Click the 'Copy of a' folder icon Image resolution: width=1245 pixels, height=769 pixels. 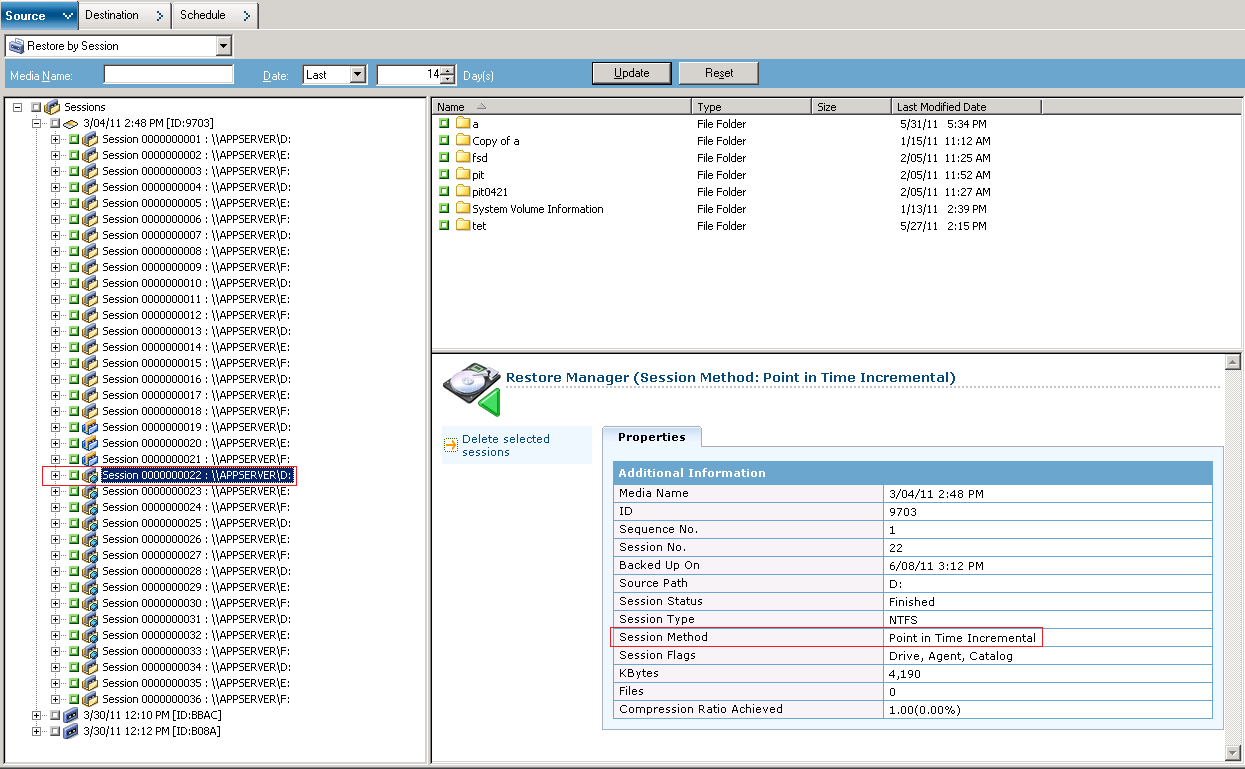(x=463, y=141)
